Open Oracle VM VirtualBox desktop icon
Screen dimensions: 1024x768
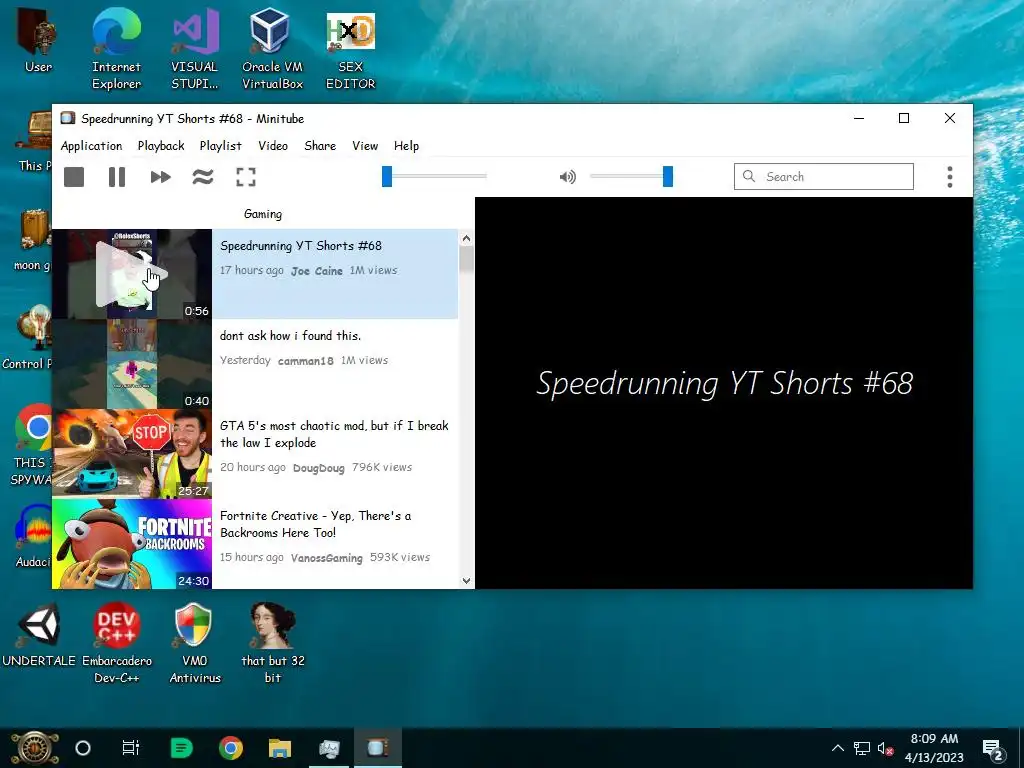click(x=272, y=49)
